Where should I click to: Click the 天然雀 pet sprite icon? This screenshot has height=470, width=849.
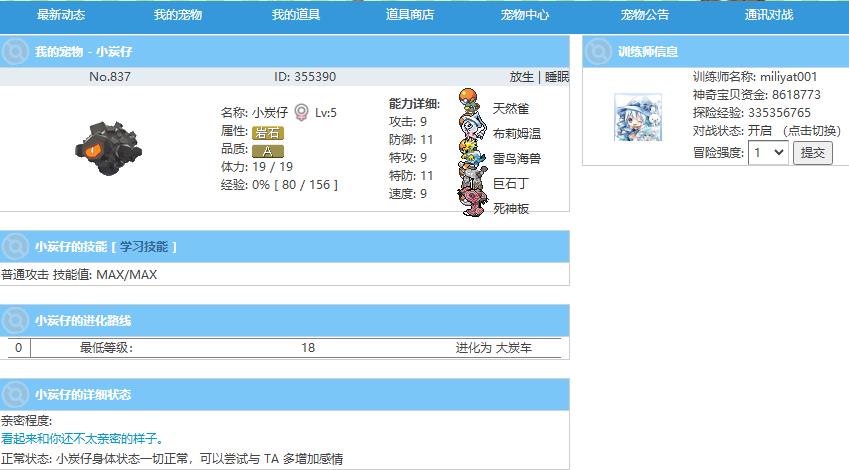[470, 103]
